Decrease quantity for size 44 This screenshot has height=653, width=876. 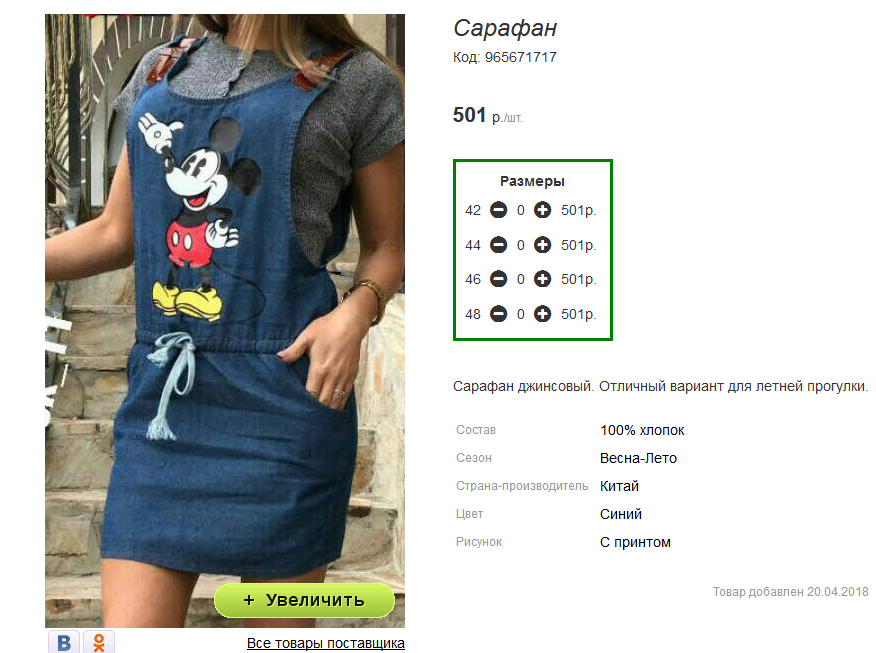click(x=498, y=245)
